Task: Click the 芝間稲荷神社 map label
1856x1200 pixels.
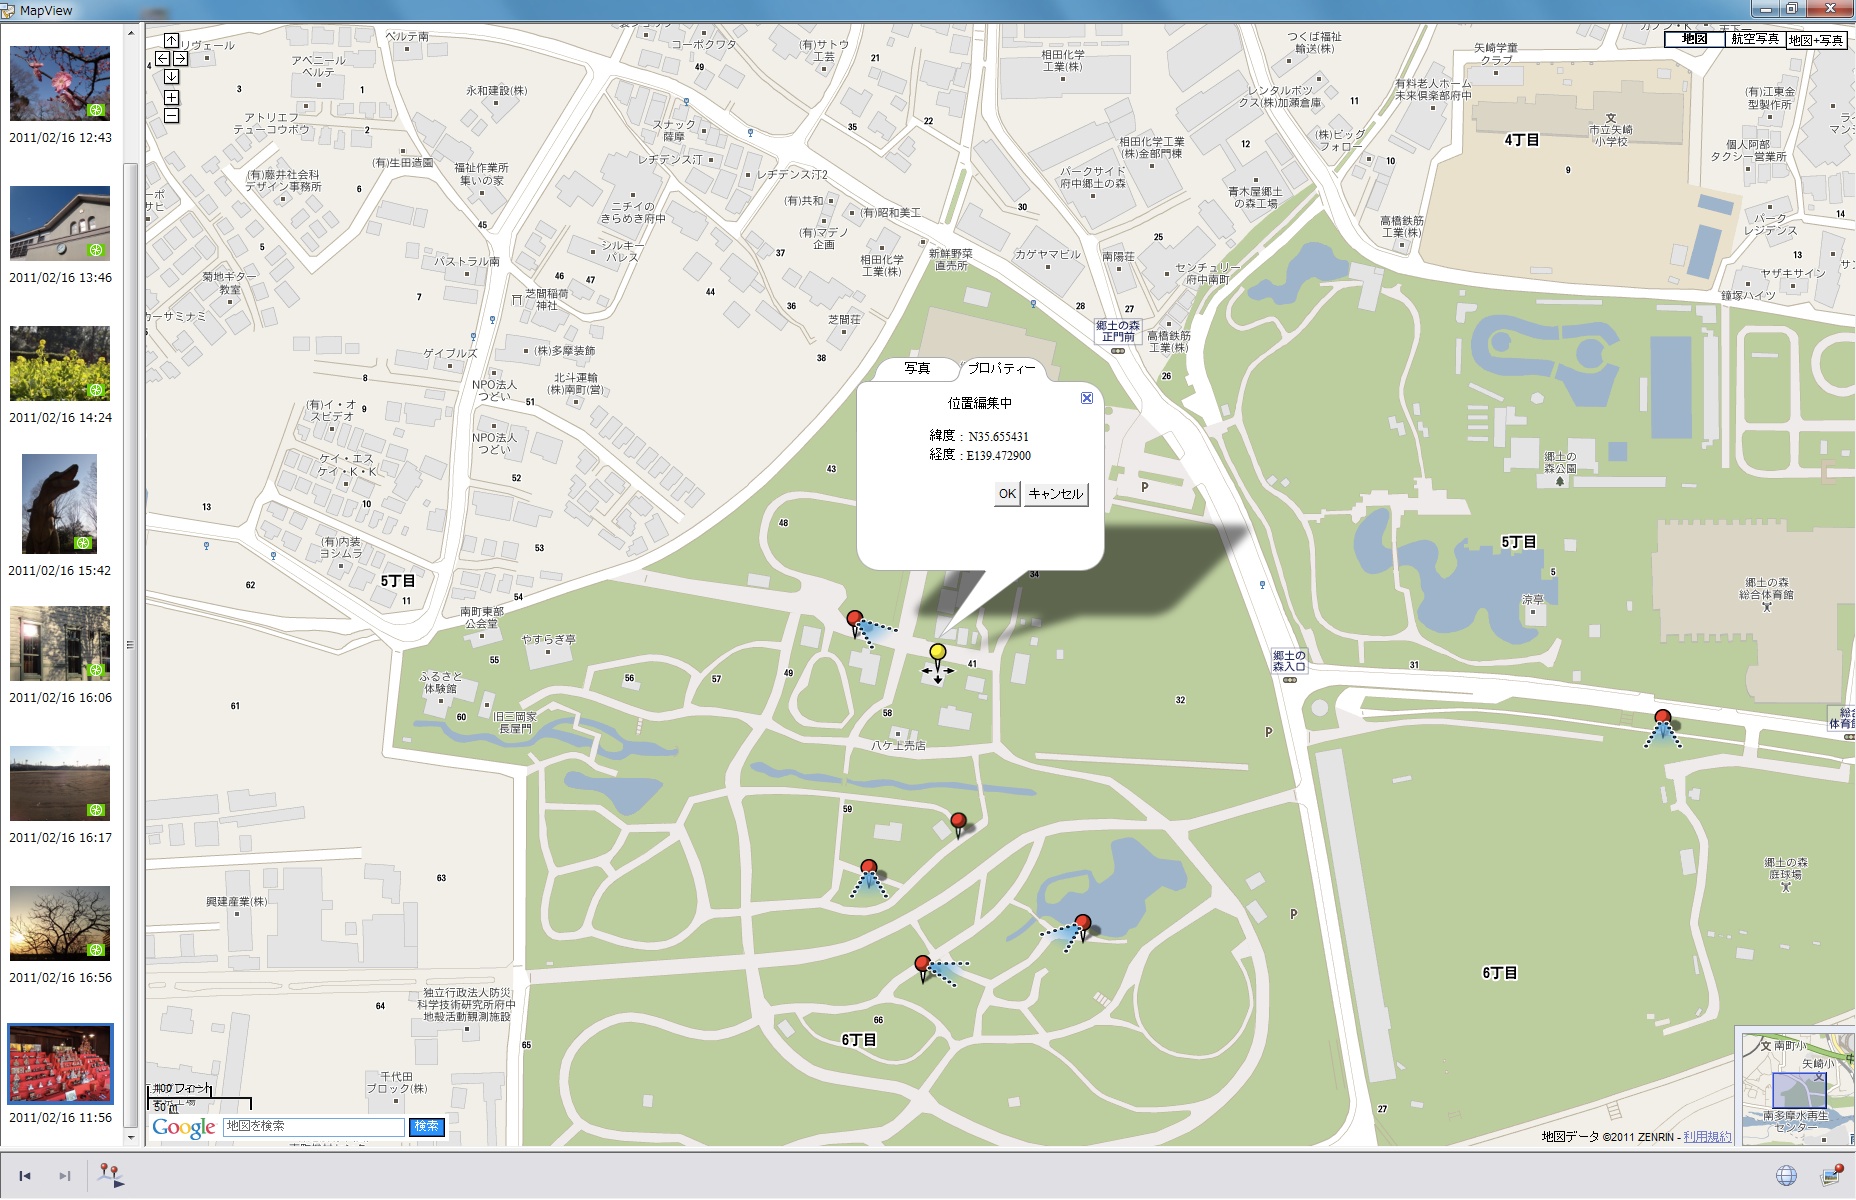Action: click(x=547, y=300)
